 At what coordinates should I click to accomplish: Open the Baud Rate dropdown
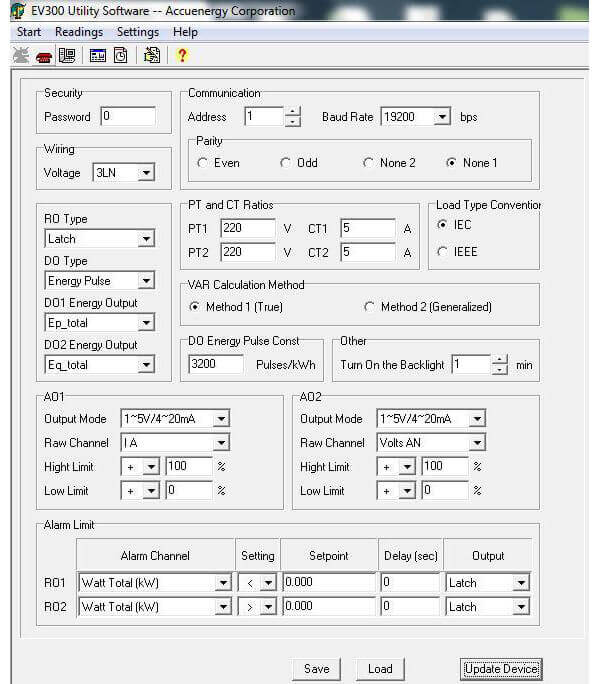[442, 117]
